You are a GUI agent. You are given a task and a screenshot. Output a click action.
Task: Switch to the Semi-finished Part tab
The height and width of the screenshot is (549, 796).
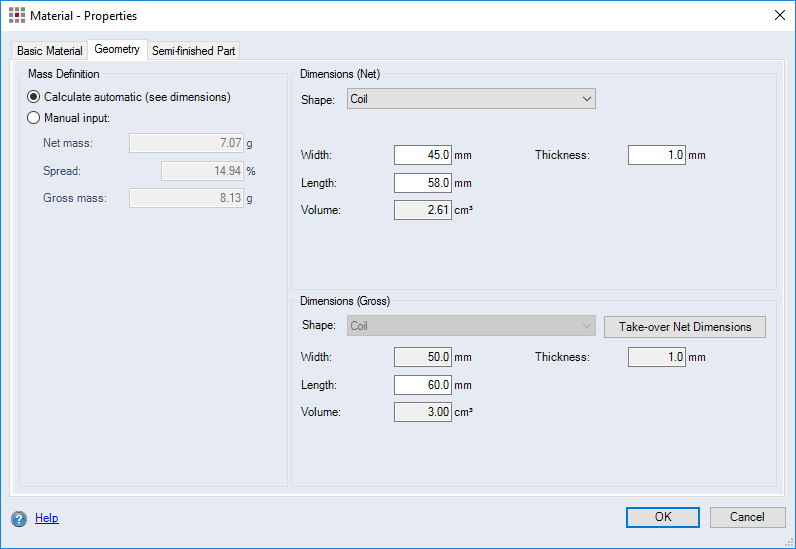tap(194, 51)
